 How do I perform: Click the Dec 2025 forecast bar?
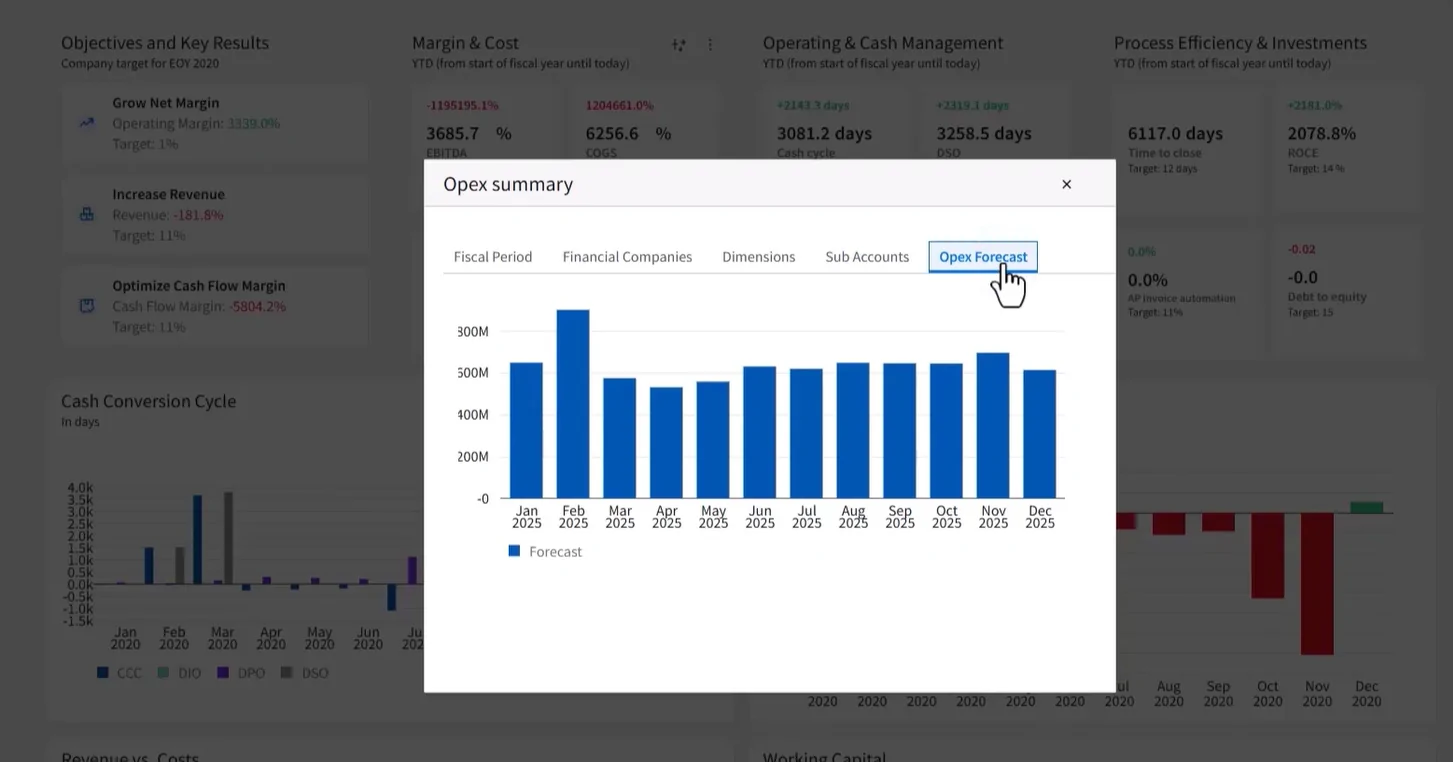pyautogui.click(x=1040, y=434)
